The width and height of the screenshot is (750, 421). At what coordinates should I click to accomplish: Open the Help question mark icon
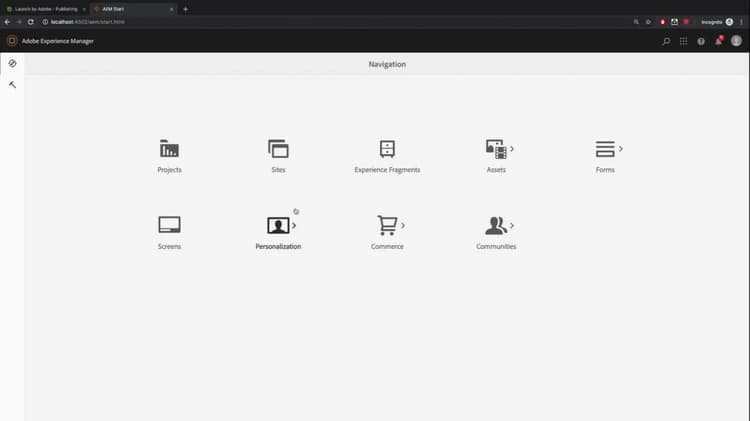pos(701,42)
